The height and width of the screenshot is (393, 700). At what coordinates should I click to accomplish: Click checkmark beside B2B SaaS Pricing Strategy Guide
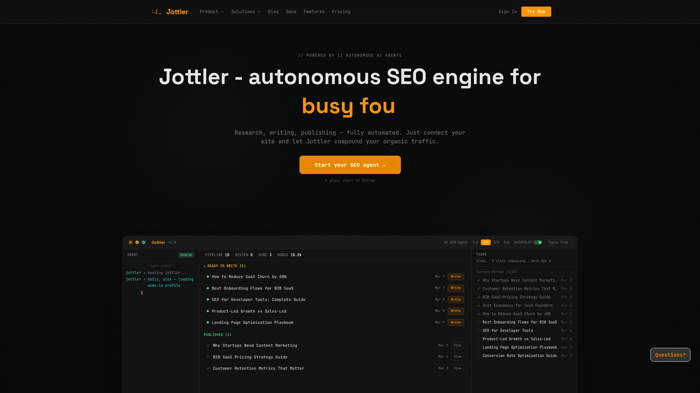point(208,357)
